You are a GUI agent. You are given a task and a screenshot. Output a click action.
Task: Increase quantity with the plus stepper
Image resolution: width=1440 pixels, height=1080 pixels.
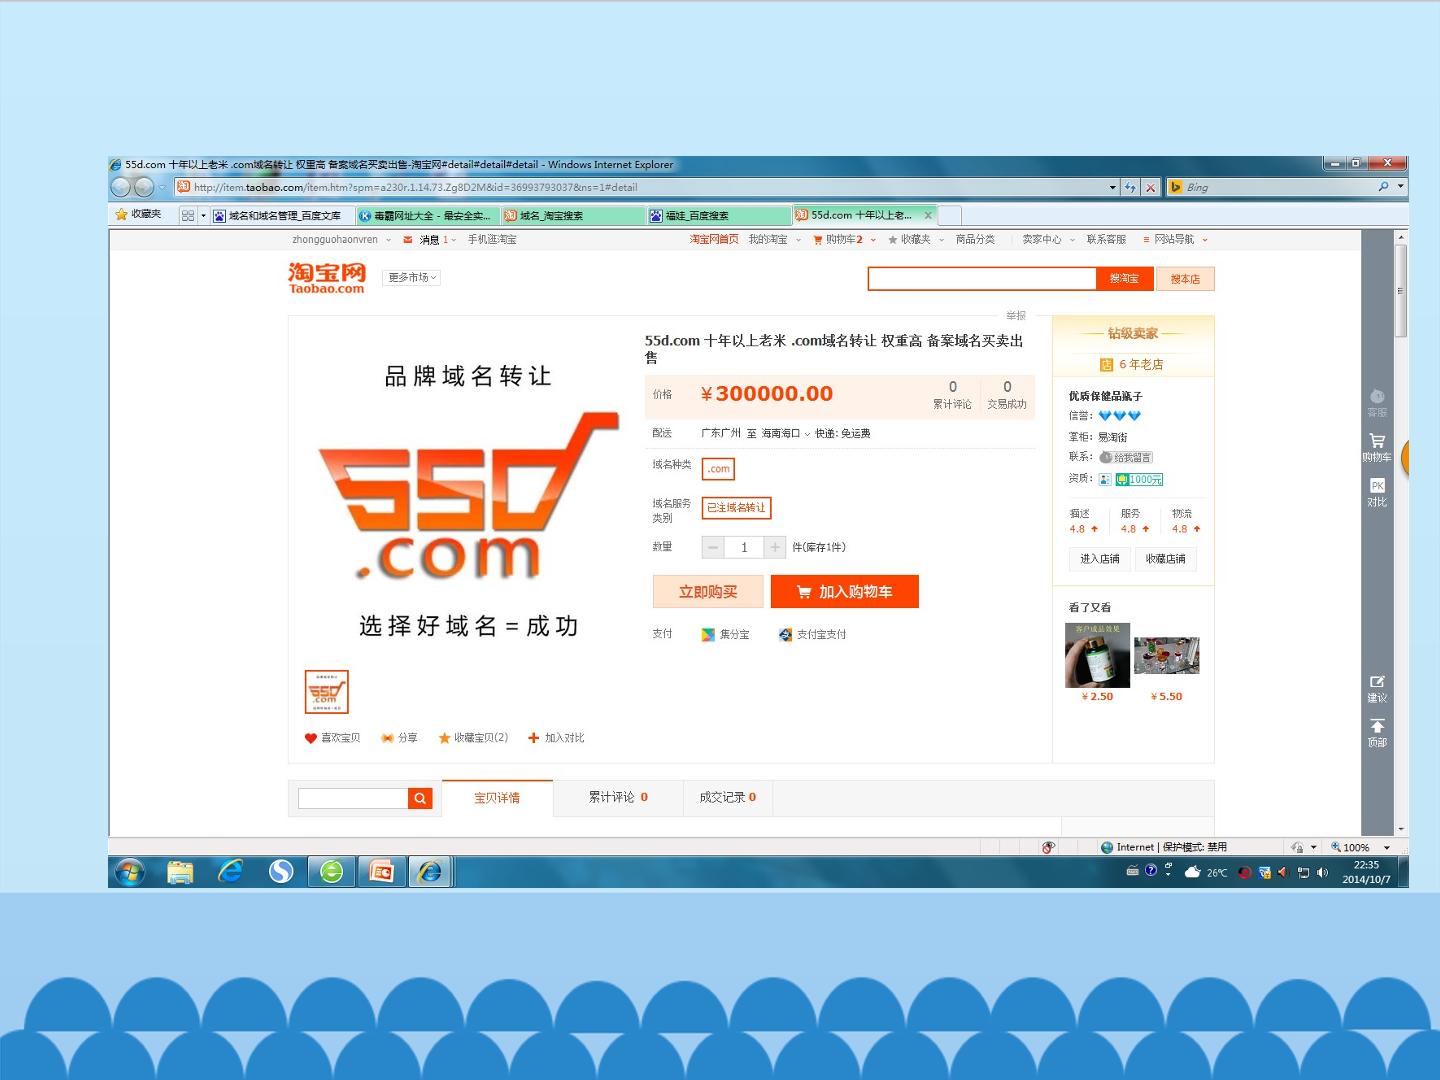tap(775, 547)
